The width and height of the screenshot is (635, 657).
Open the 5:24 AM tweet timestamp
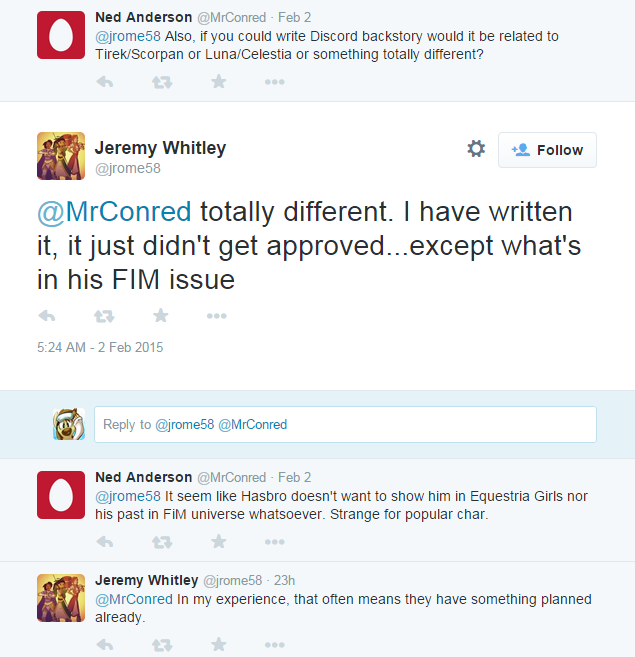coord(99,348)
